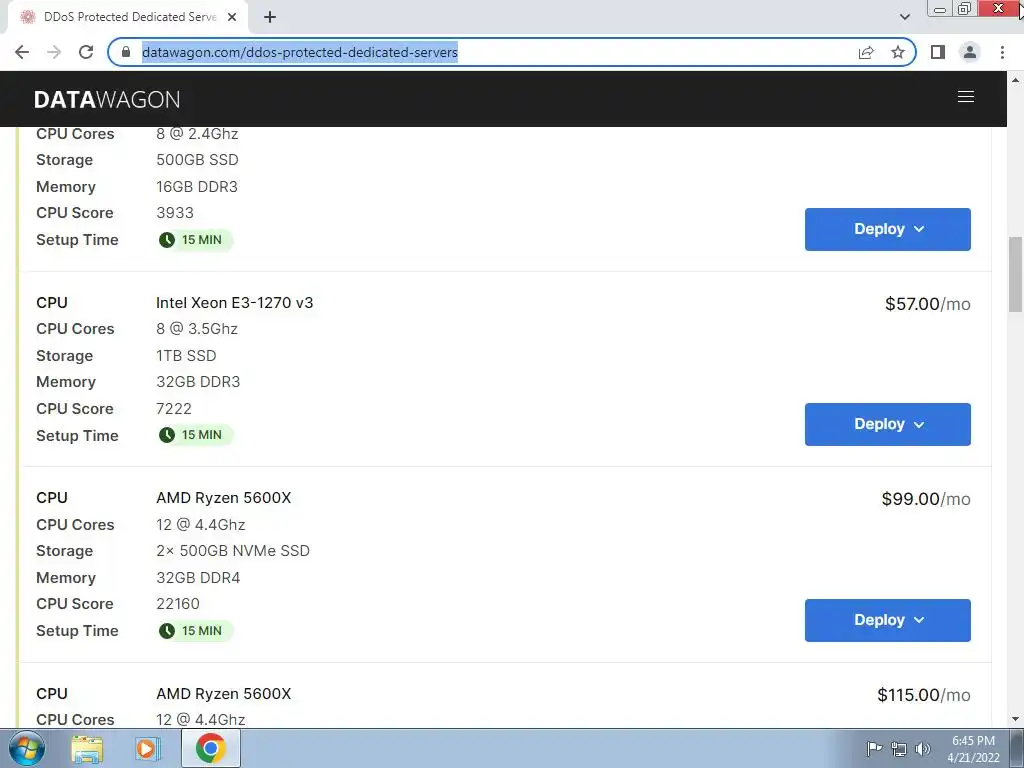Click the 15 MIN badge of Xeon E3-1270 v3
Image resolution: width=1024 pixels, height=768 pixels.
click(195, 435)
